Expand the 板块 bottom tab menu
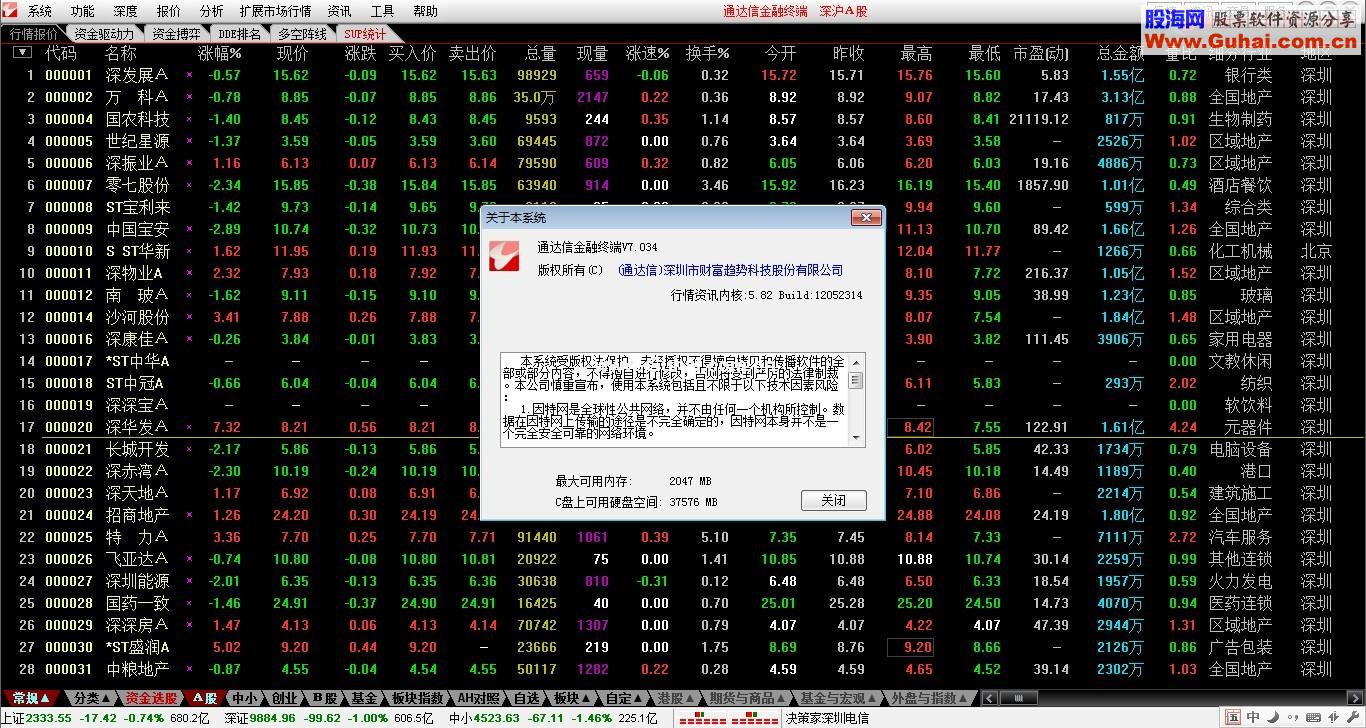Viewport: 1366px width, 728px height. 572,698
